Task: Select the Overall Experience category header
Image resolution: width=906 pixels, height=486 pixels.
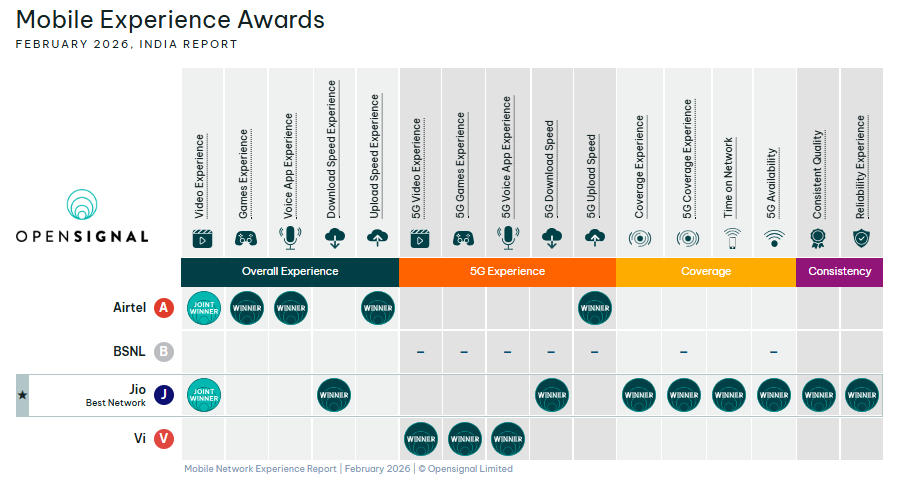Action: tap(290, 272)
